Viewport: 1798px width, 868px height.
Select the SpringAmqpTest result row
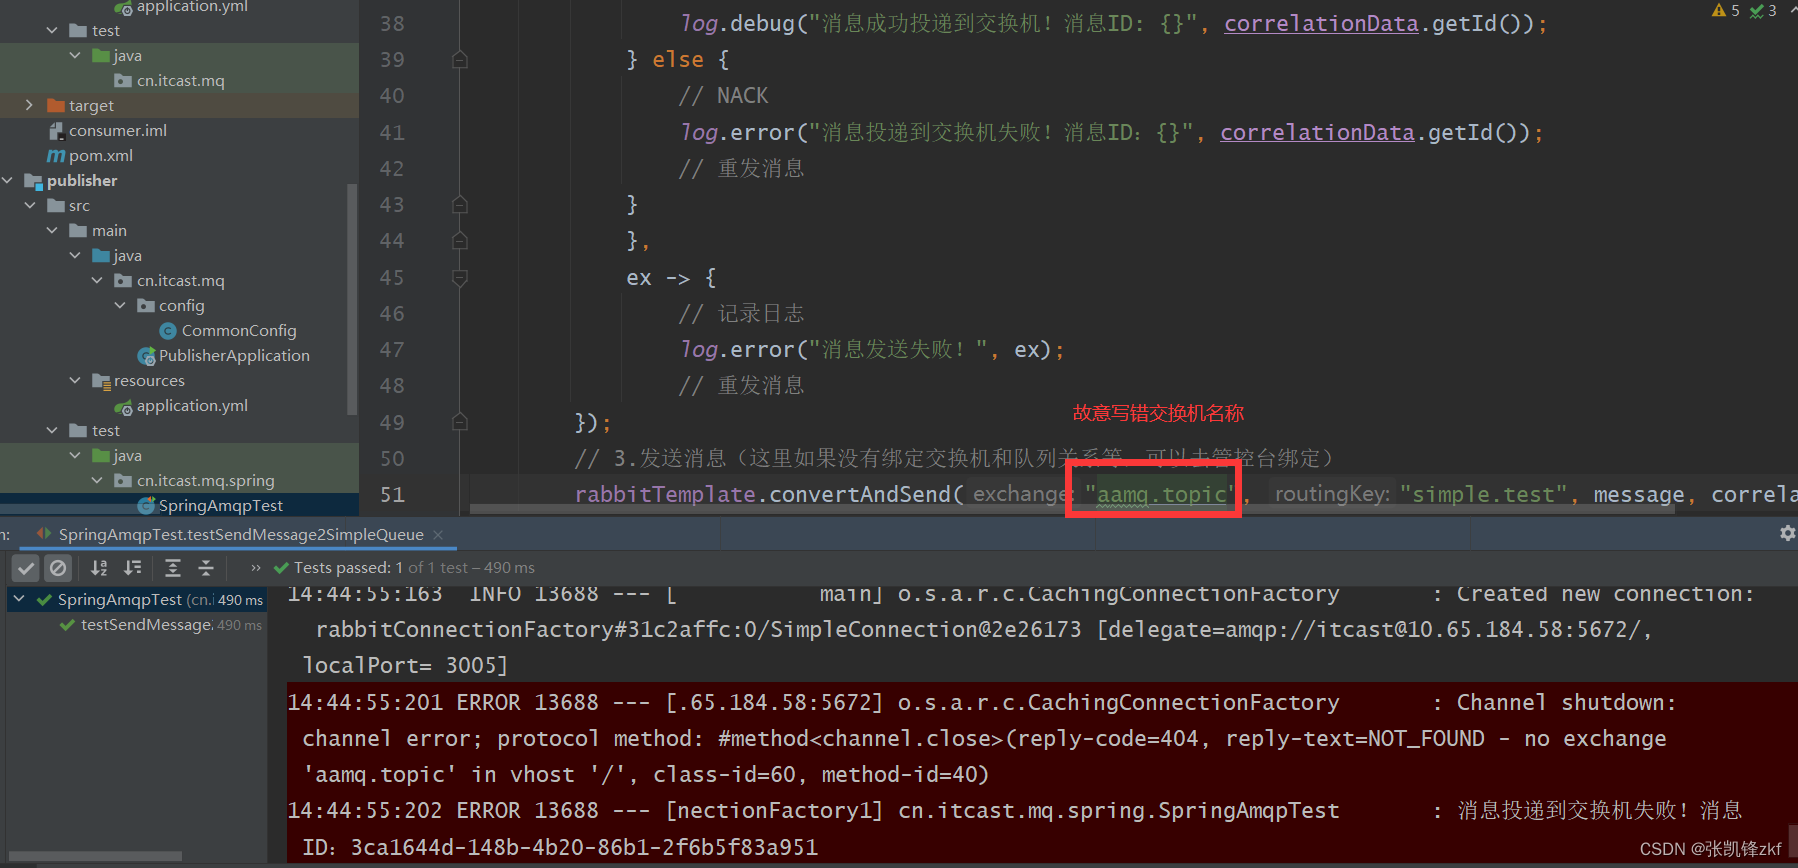point(137,600)
